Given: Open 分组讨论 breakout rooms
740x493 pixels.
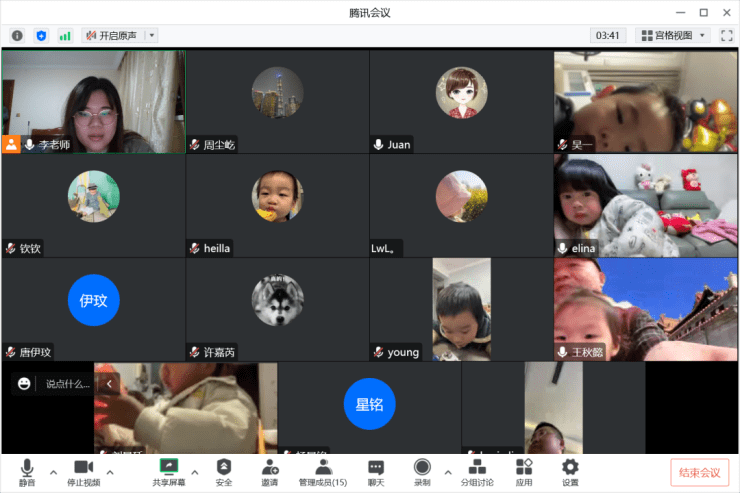Looking at the screenshot, I should pyautogui.click(x=477, y=471).
